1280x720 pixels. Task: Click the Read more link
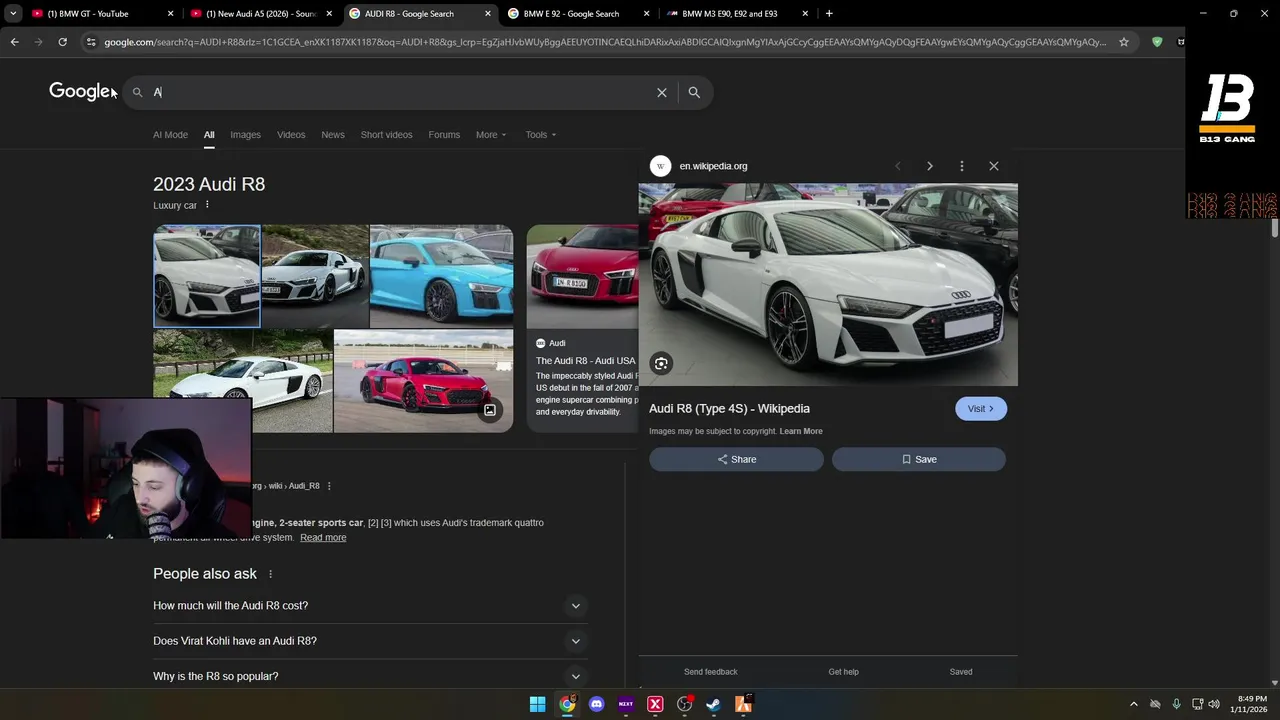pyautogui.click(x=323, y=537)
